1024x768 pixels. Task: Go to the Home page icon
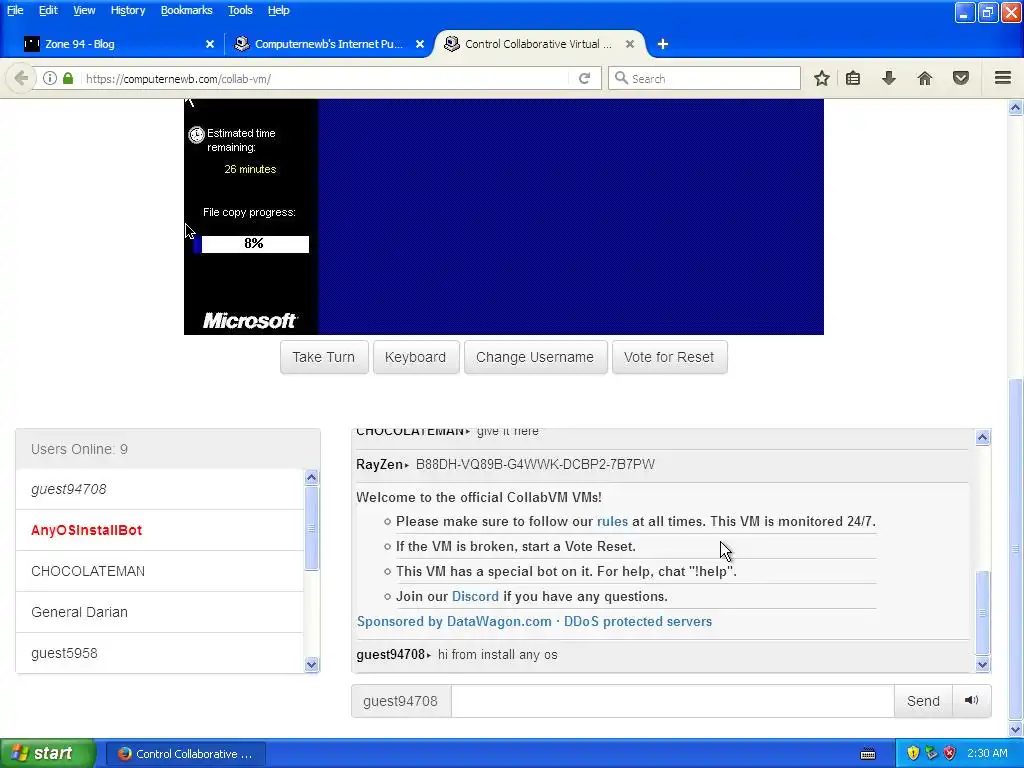tap(925, 78)
